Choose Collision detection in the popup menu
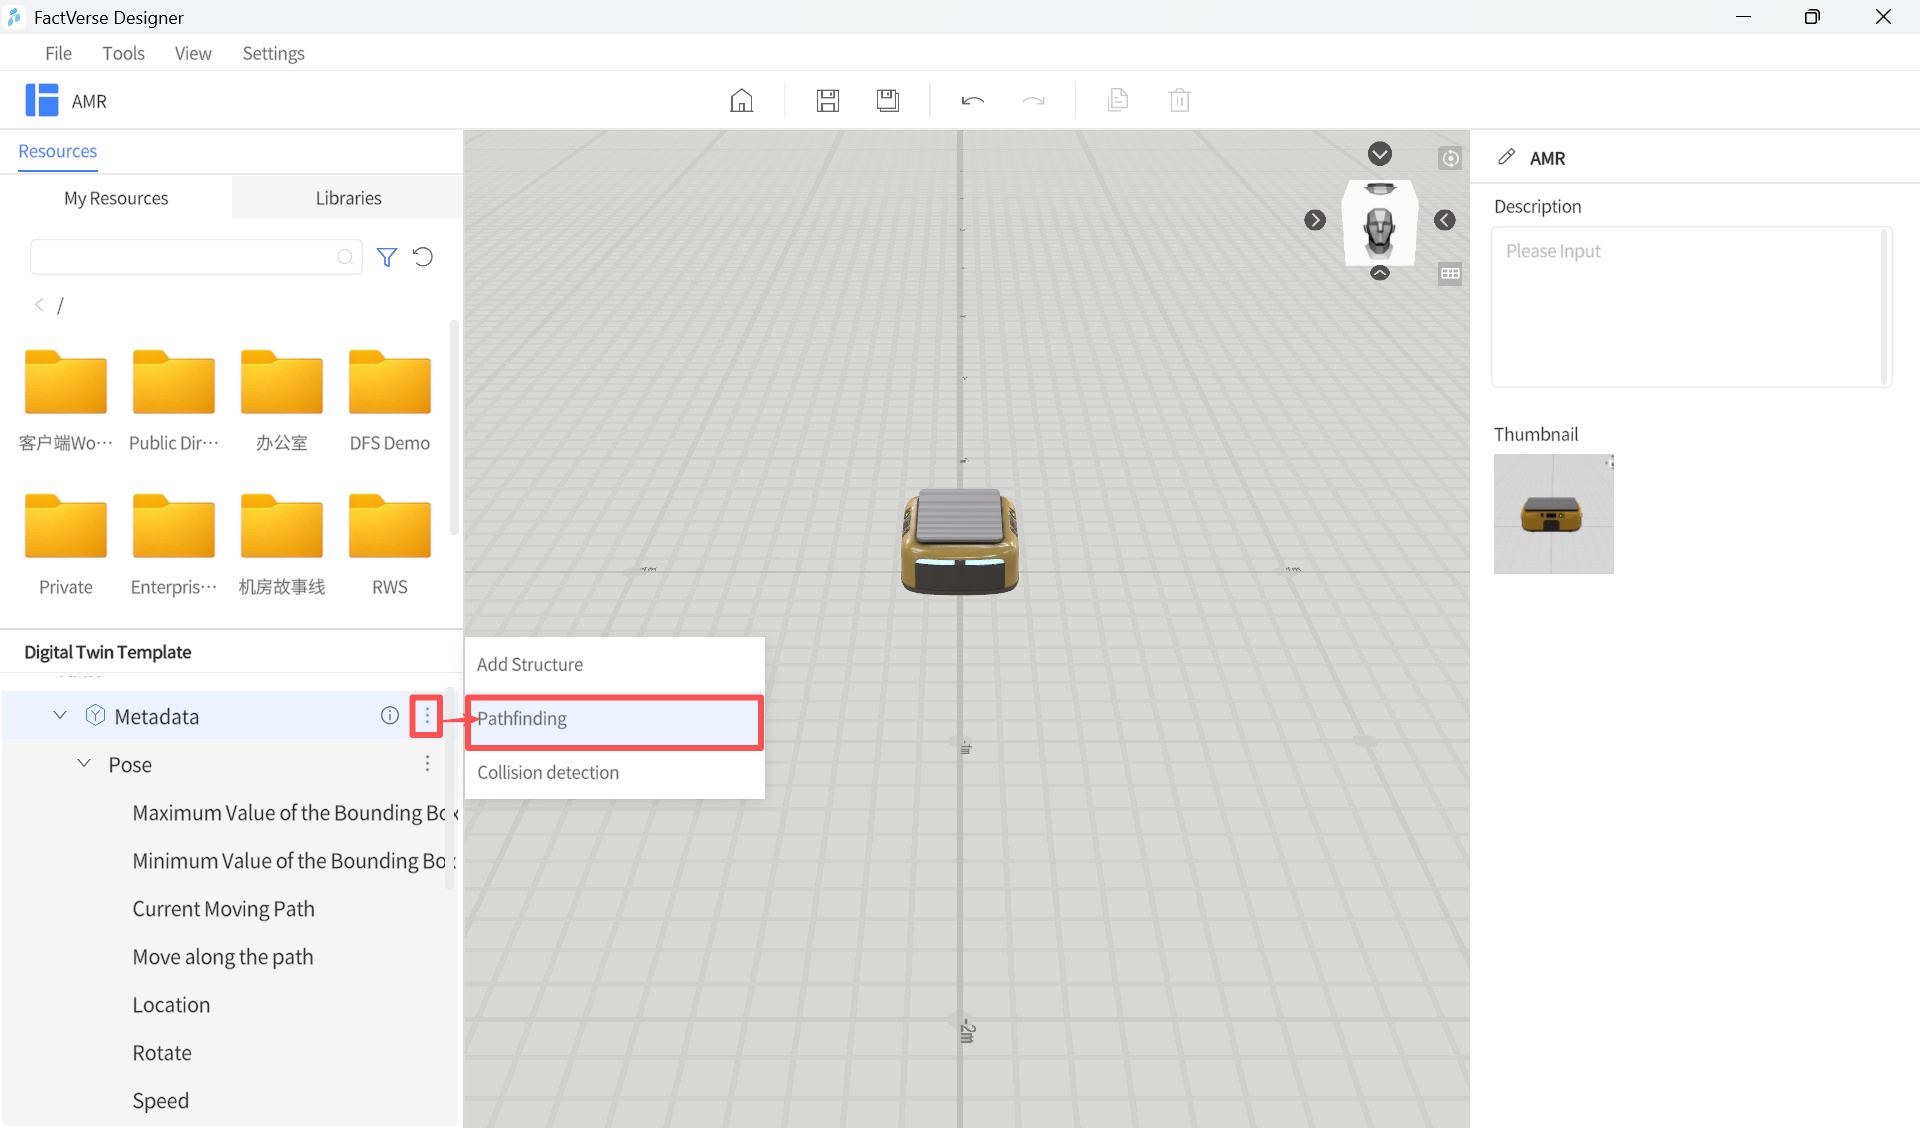1920x1128 pixels. 548,772
